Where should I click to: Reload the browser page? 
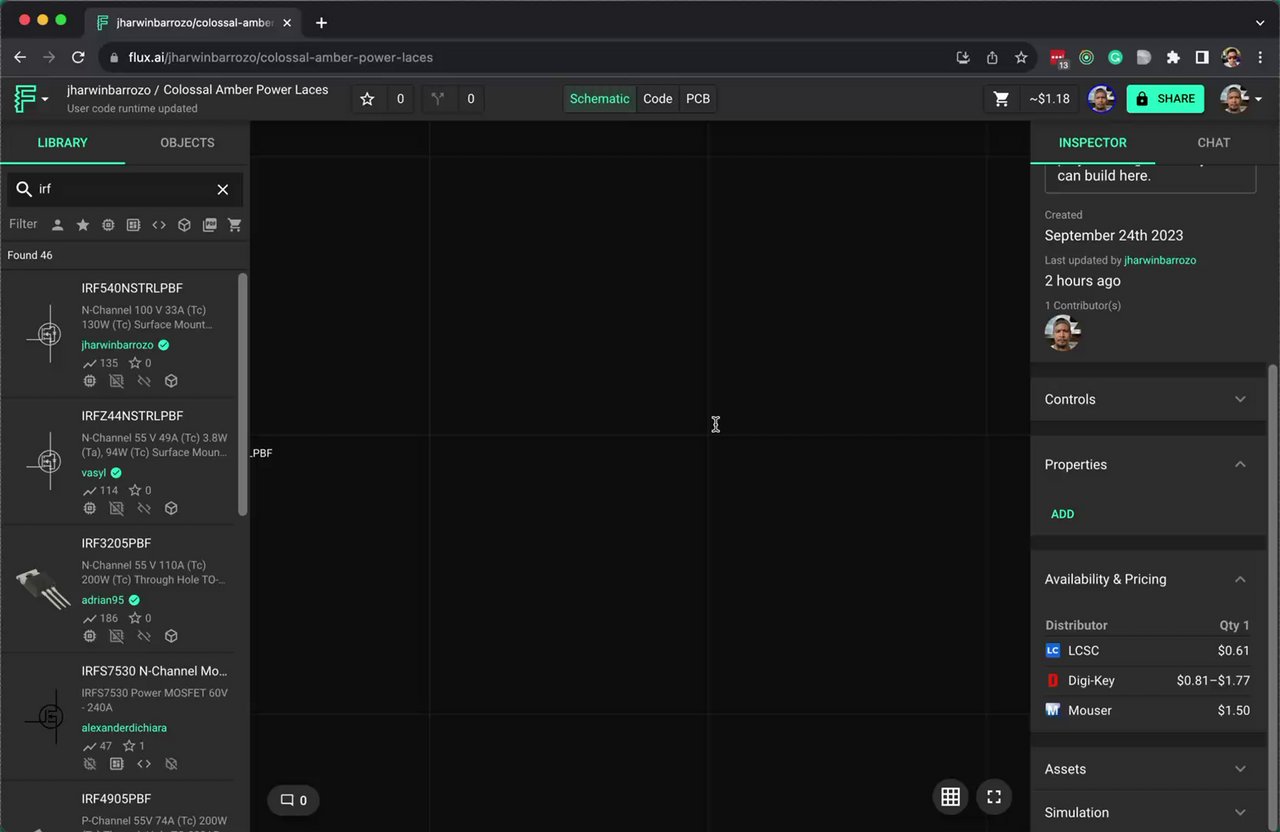(x=78, y=58)
